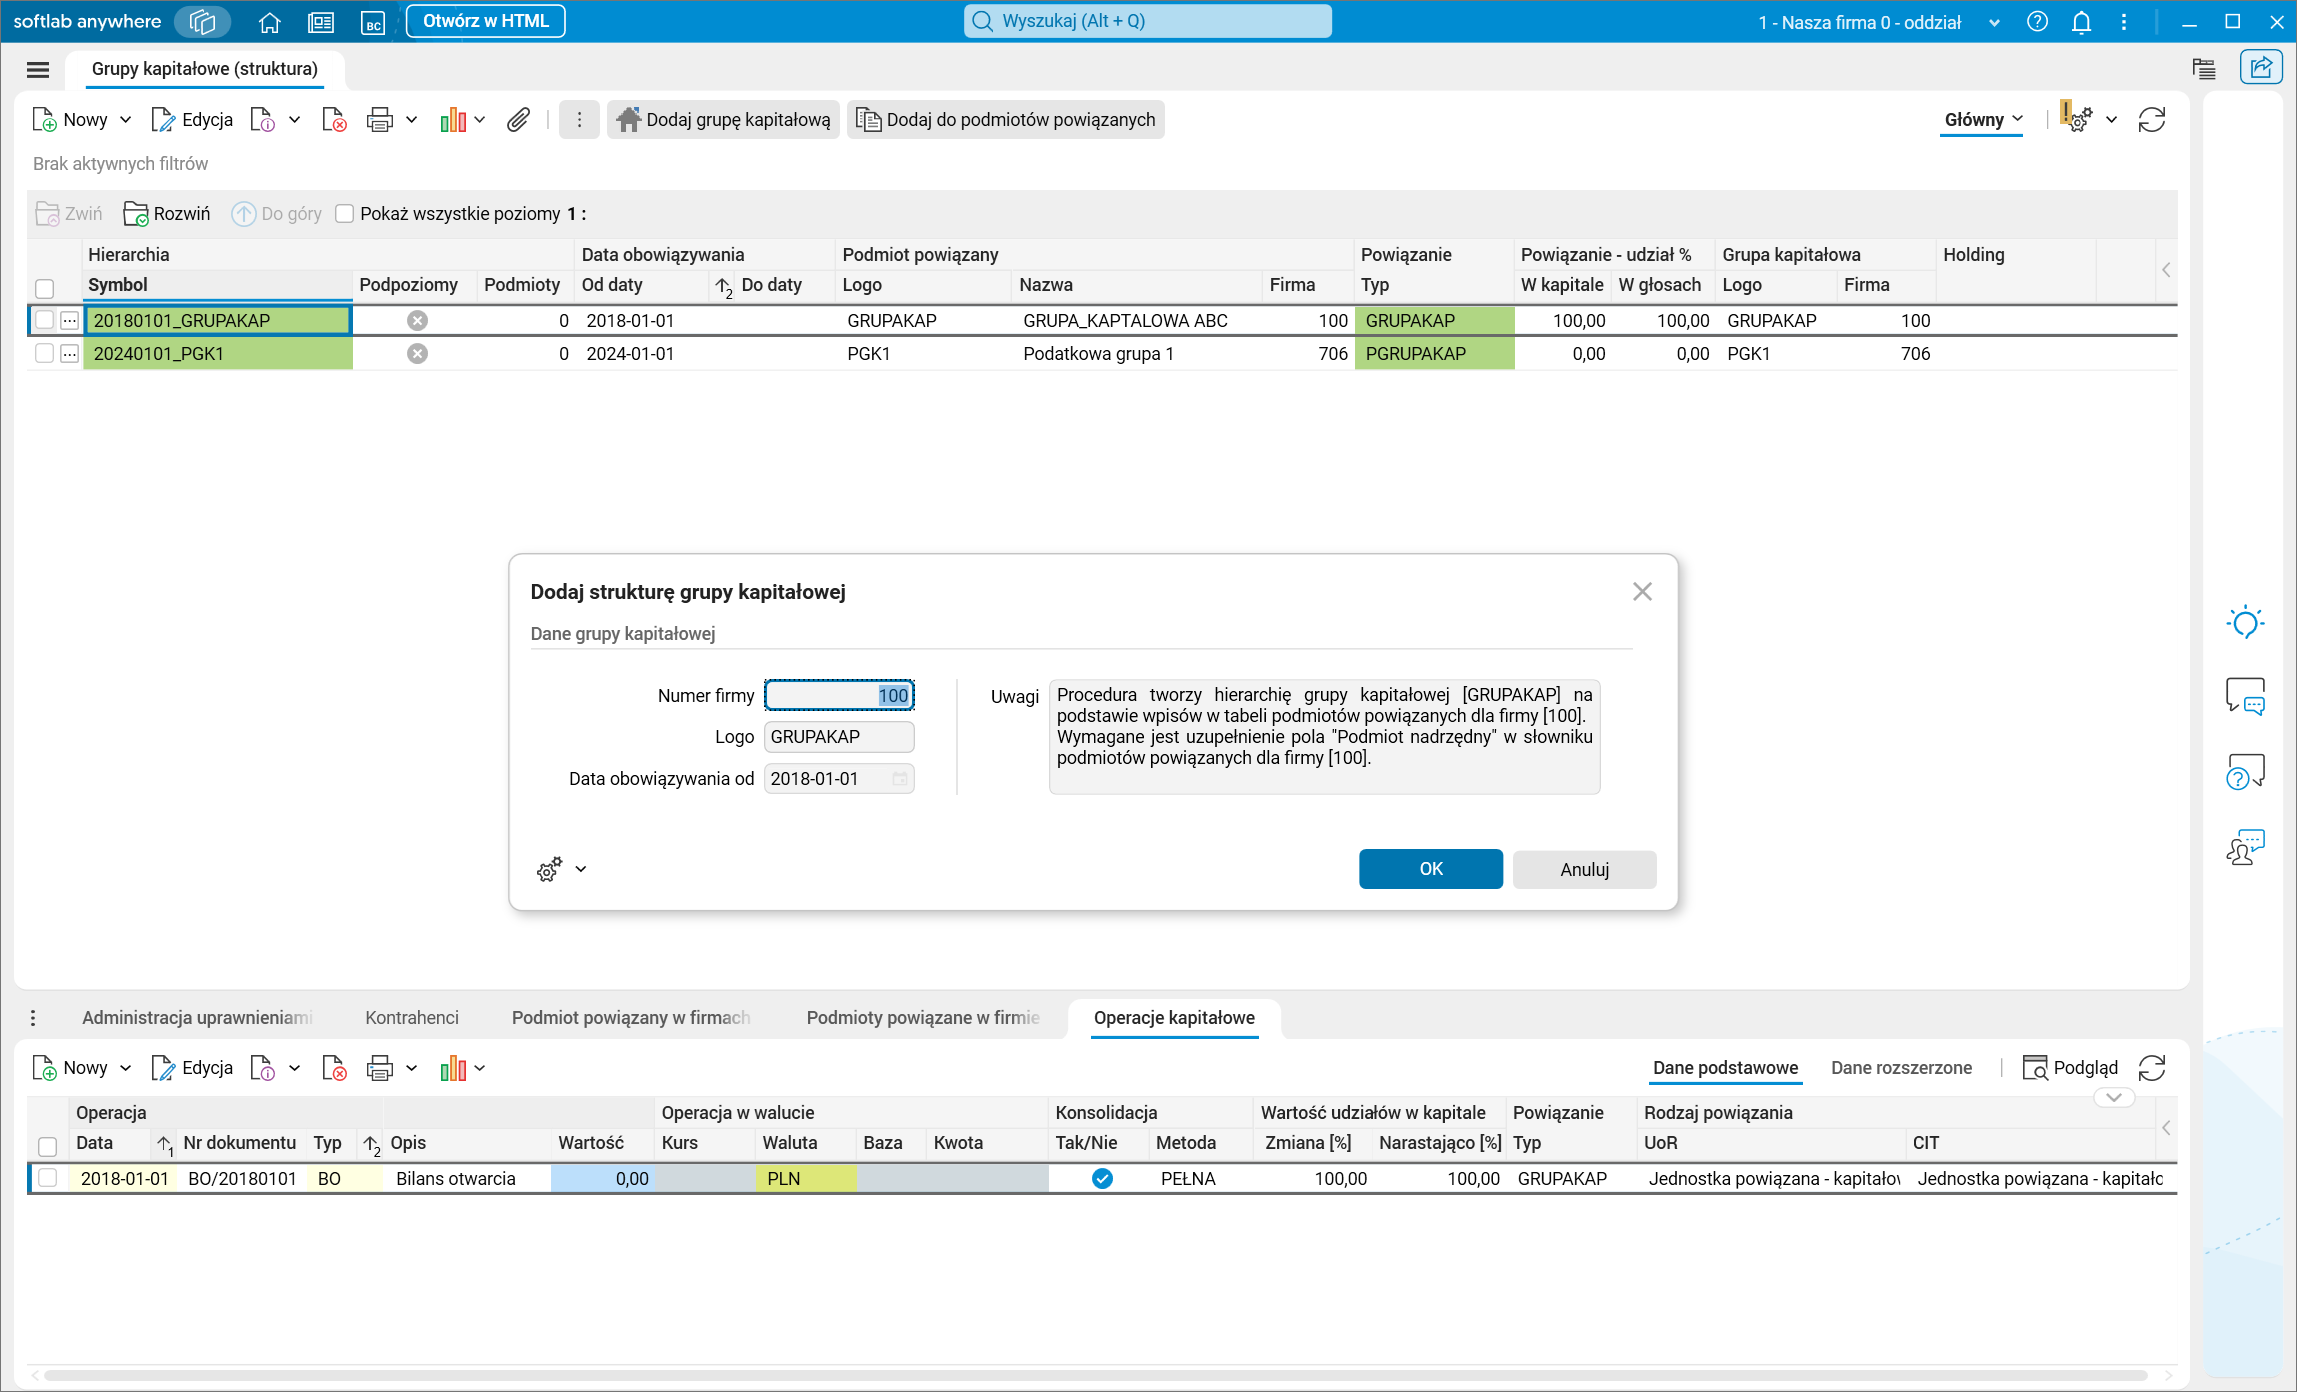
Task: Open the notifications bell
Action: [2081, 22]
